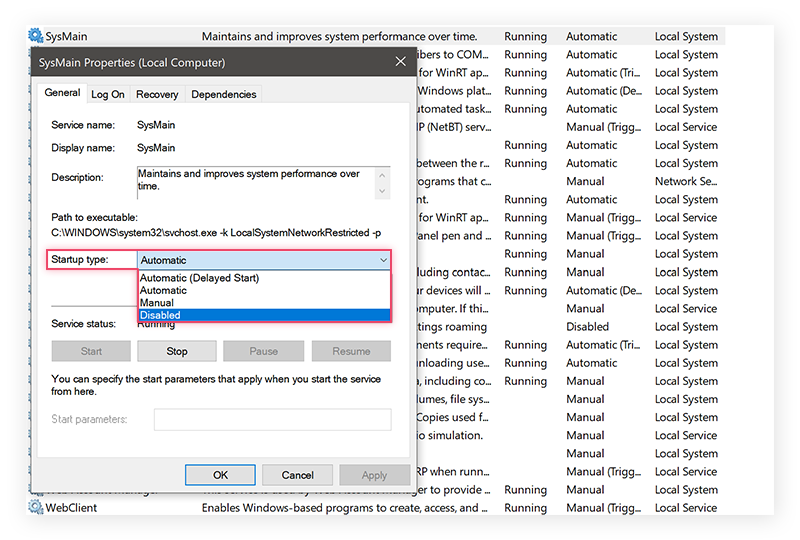Click SysMain's Running status cell
This screenshot has height=540, width=800.
526,36
